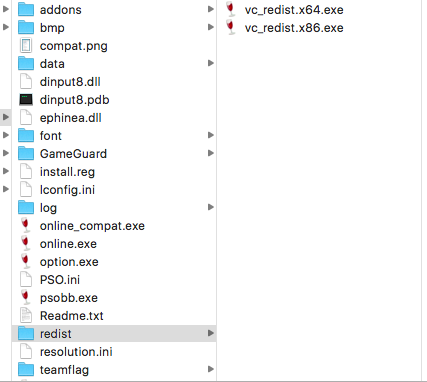Select the online.exe file name
Viewport: 427px width, 382px height.
[68, 244]
